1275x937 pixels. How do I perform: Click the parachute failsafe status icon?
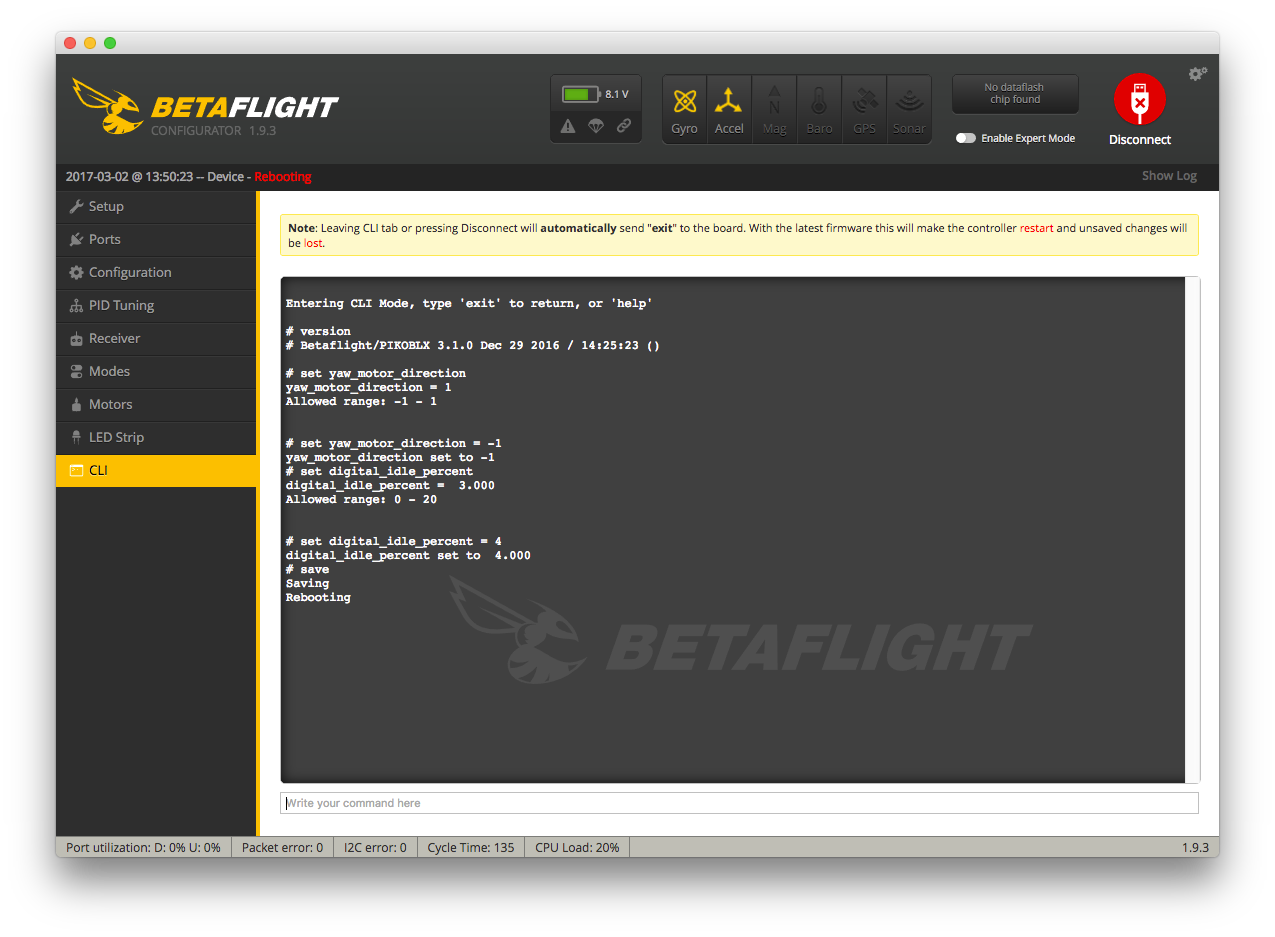[596, 126]
